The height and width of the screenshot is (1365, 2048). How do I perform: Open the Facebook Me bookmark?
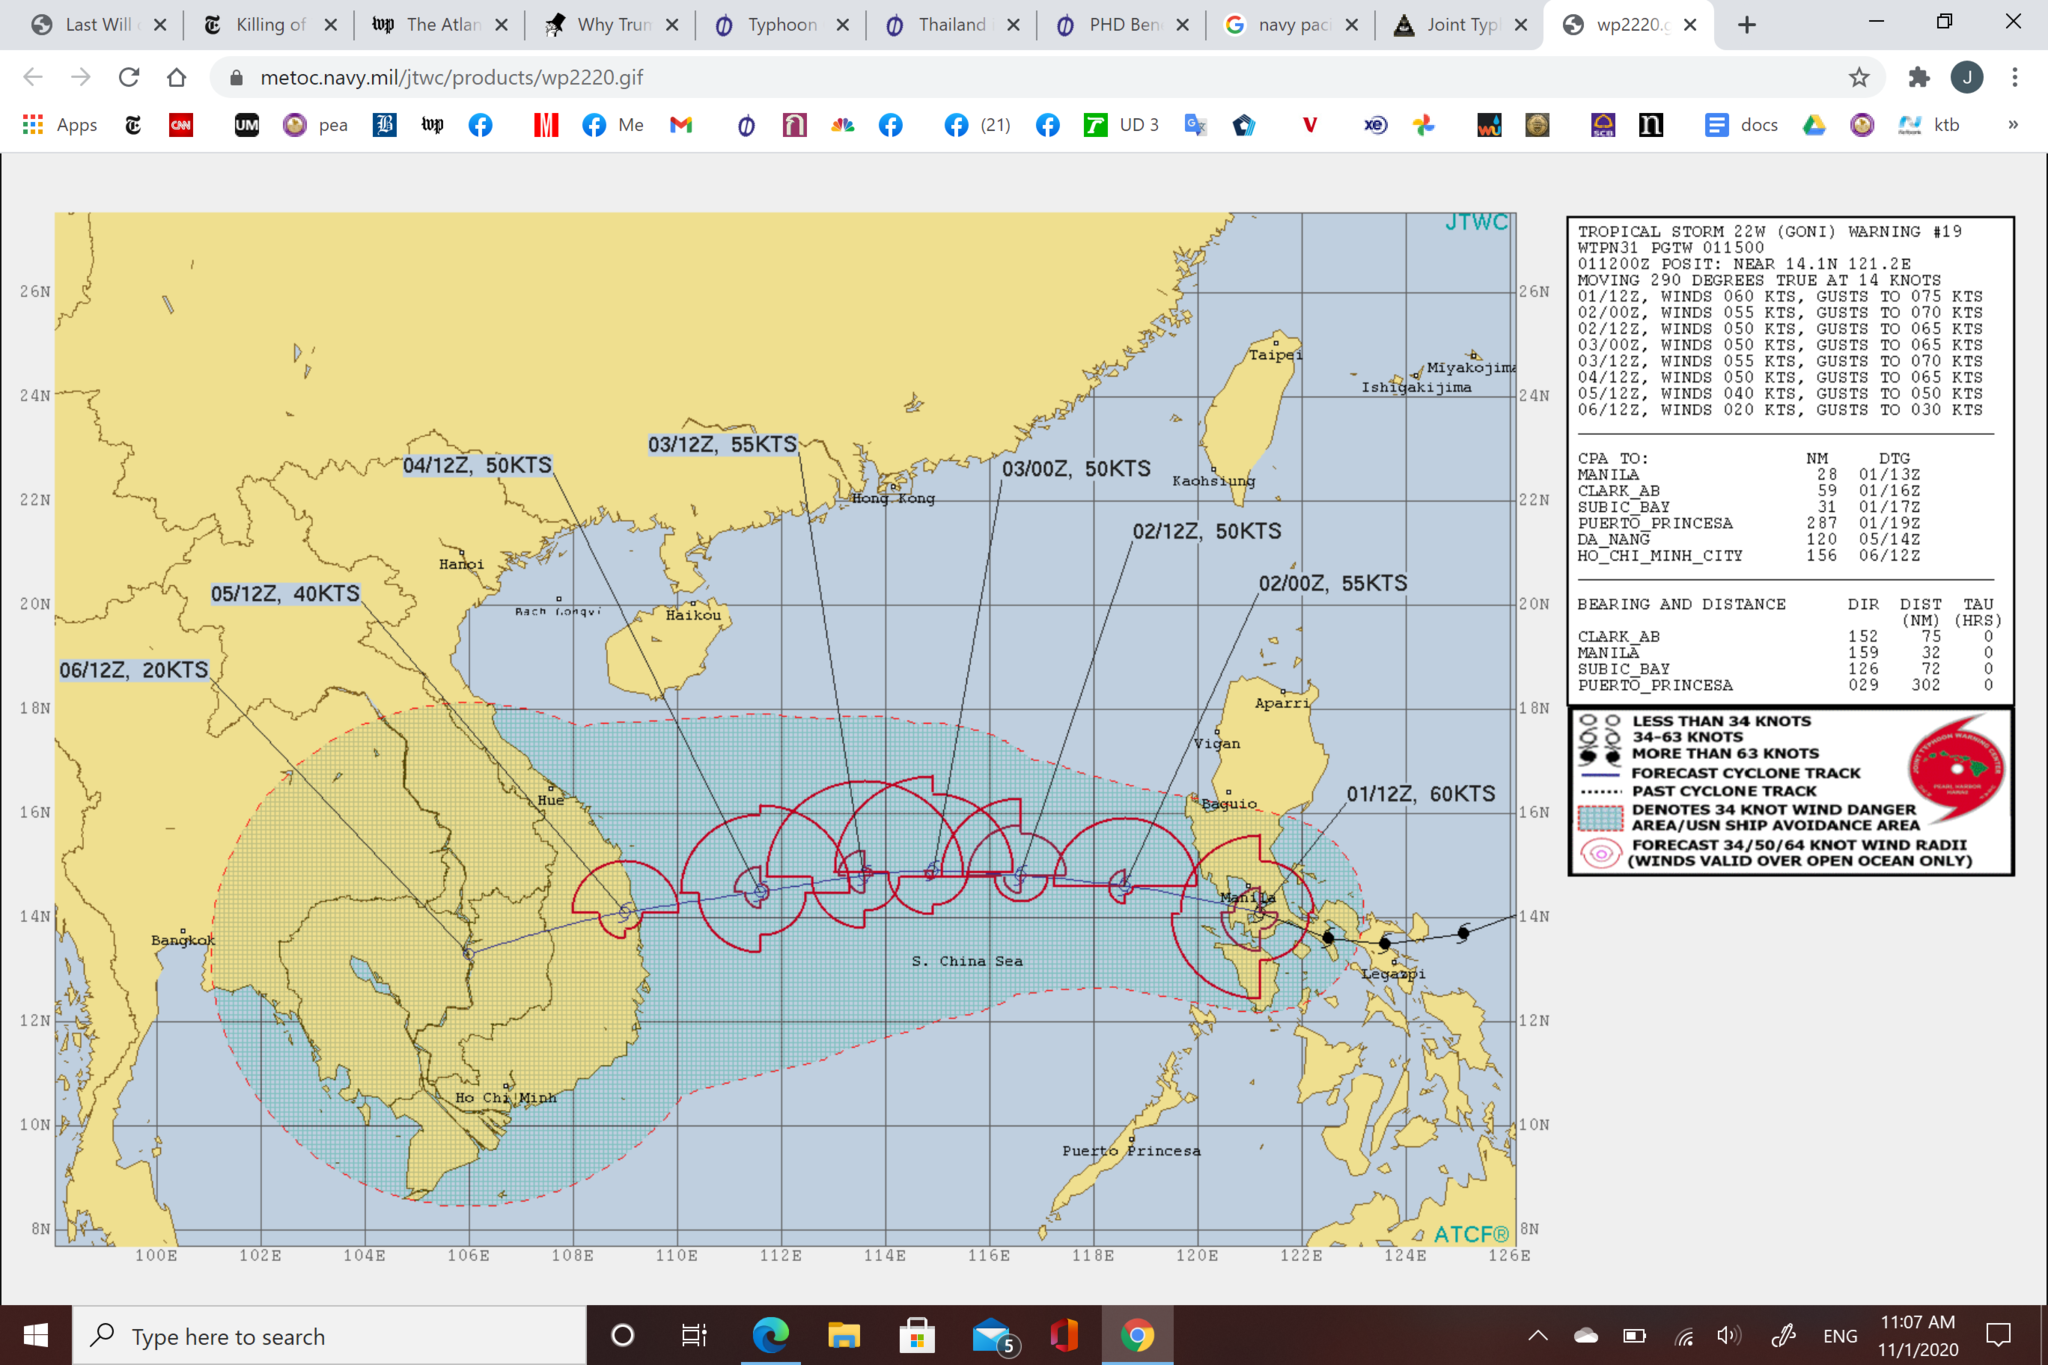613,124
